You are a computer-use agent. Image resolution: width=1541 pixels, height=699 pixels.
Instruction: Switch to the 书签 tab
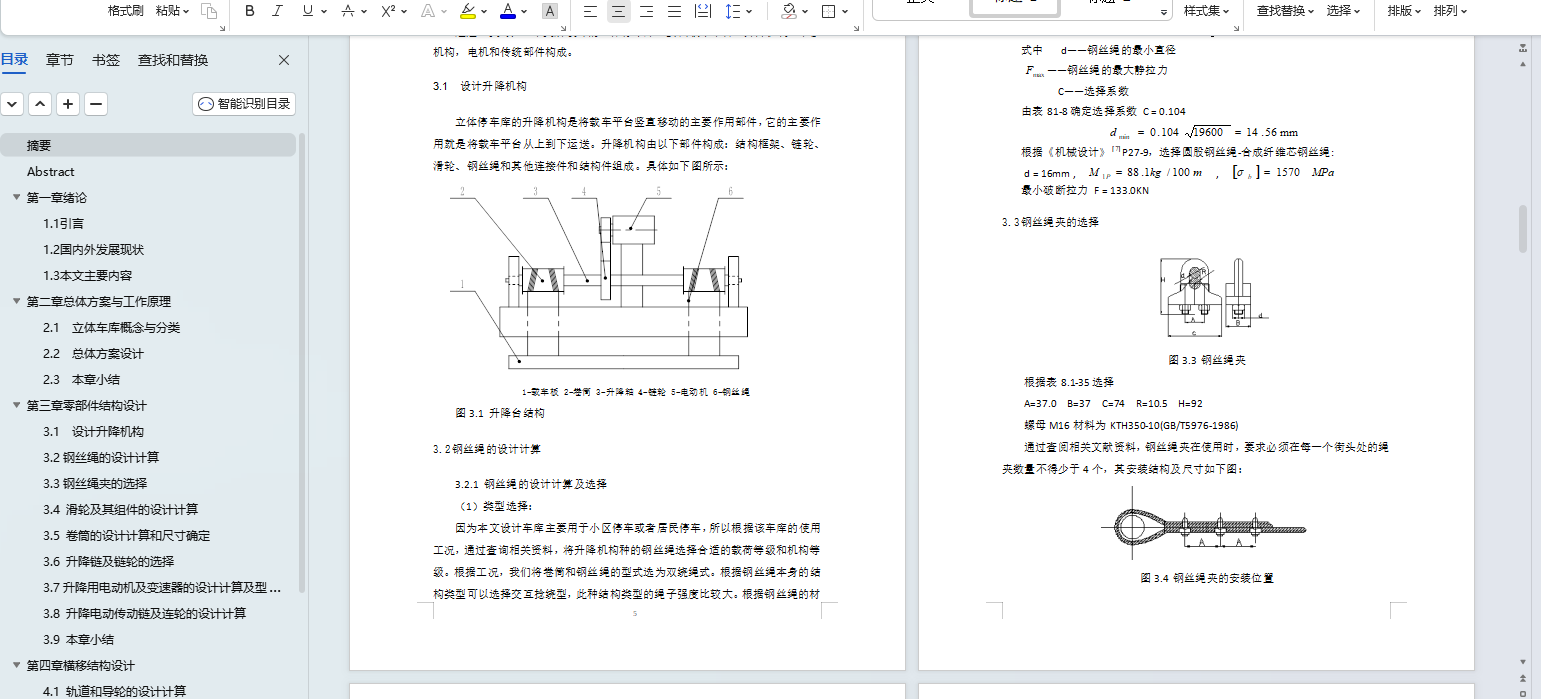click(x=106, y=60)
